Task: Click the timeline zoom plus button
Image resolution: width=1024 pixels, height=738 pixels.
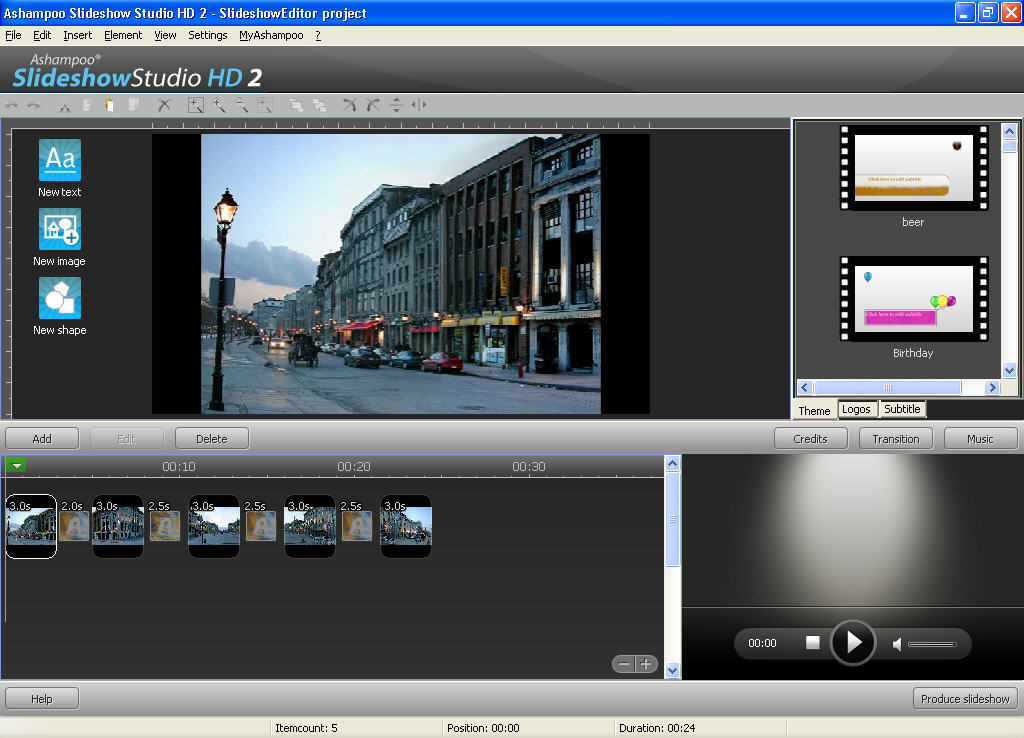Action: tap(645, 663)
